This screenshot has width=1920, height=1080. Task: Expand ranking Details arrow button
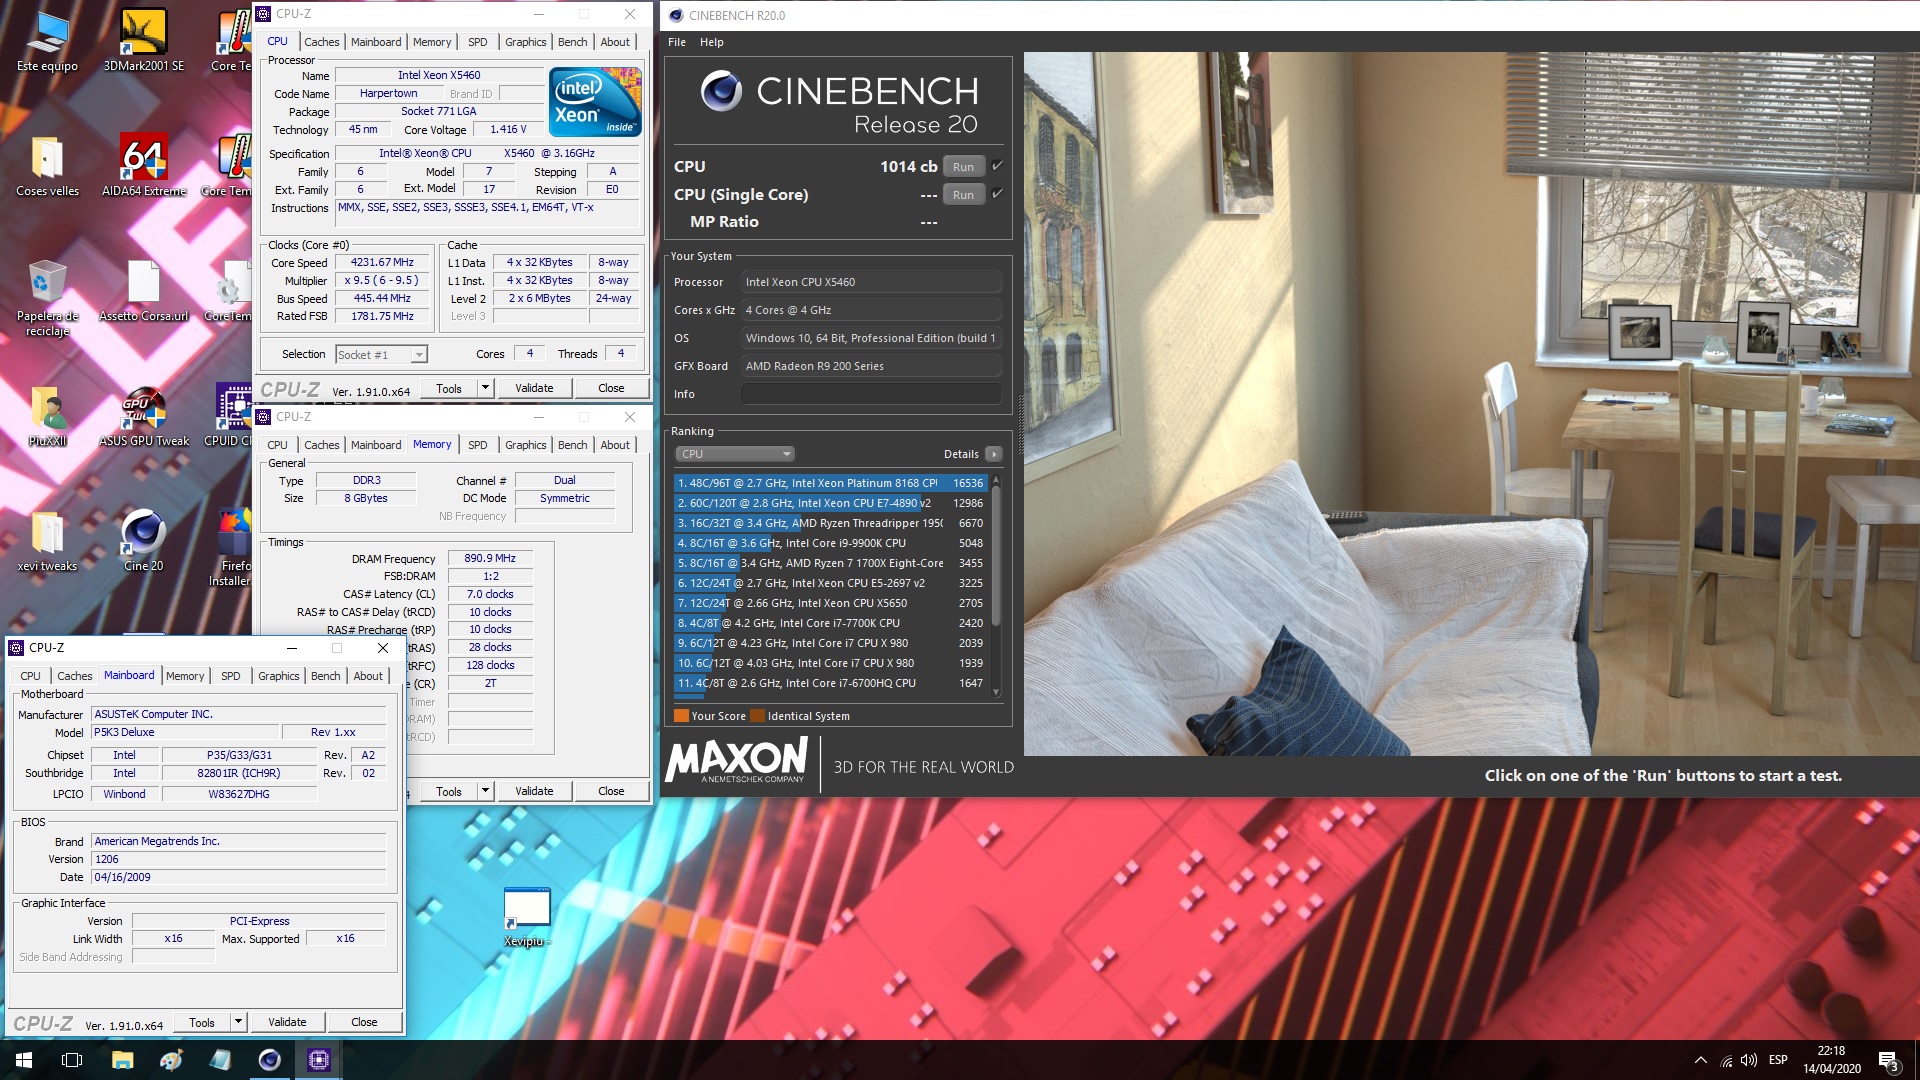click(993, 454)
